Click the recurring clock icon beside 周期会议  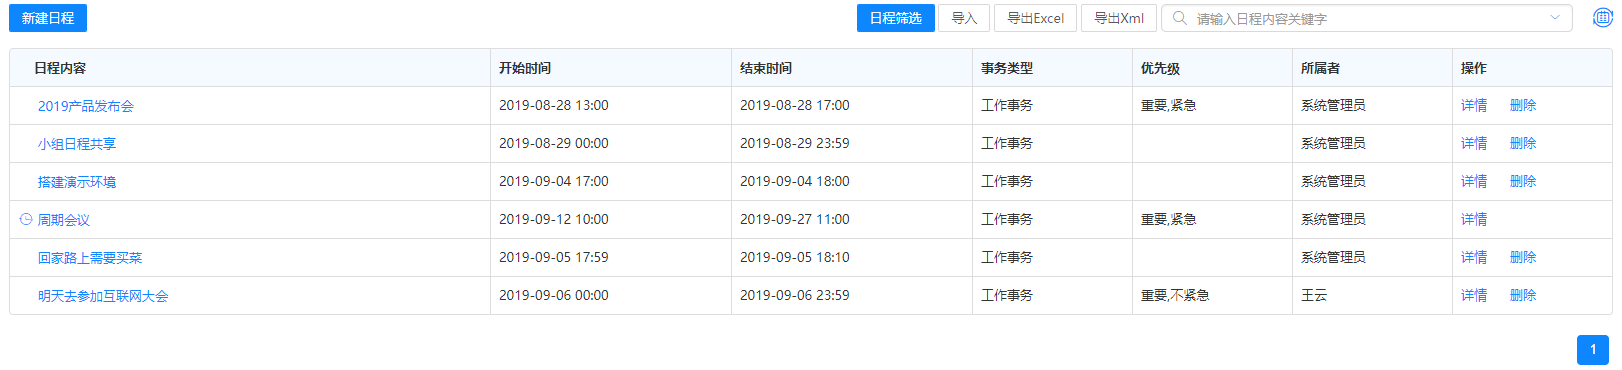26,219
